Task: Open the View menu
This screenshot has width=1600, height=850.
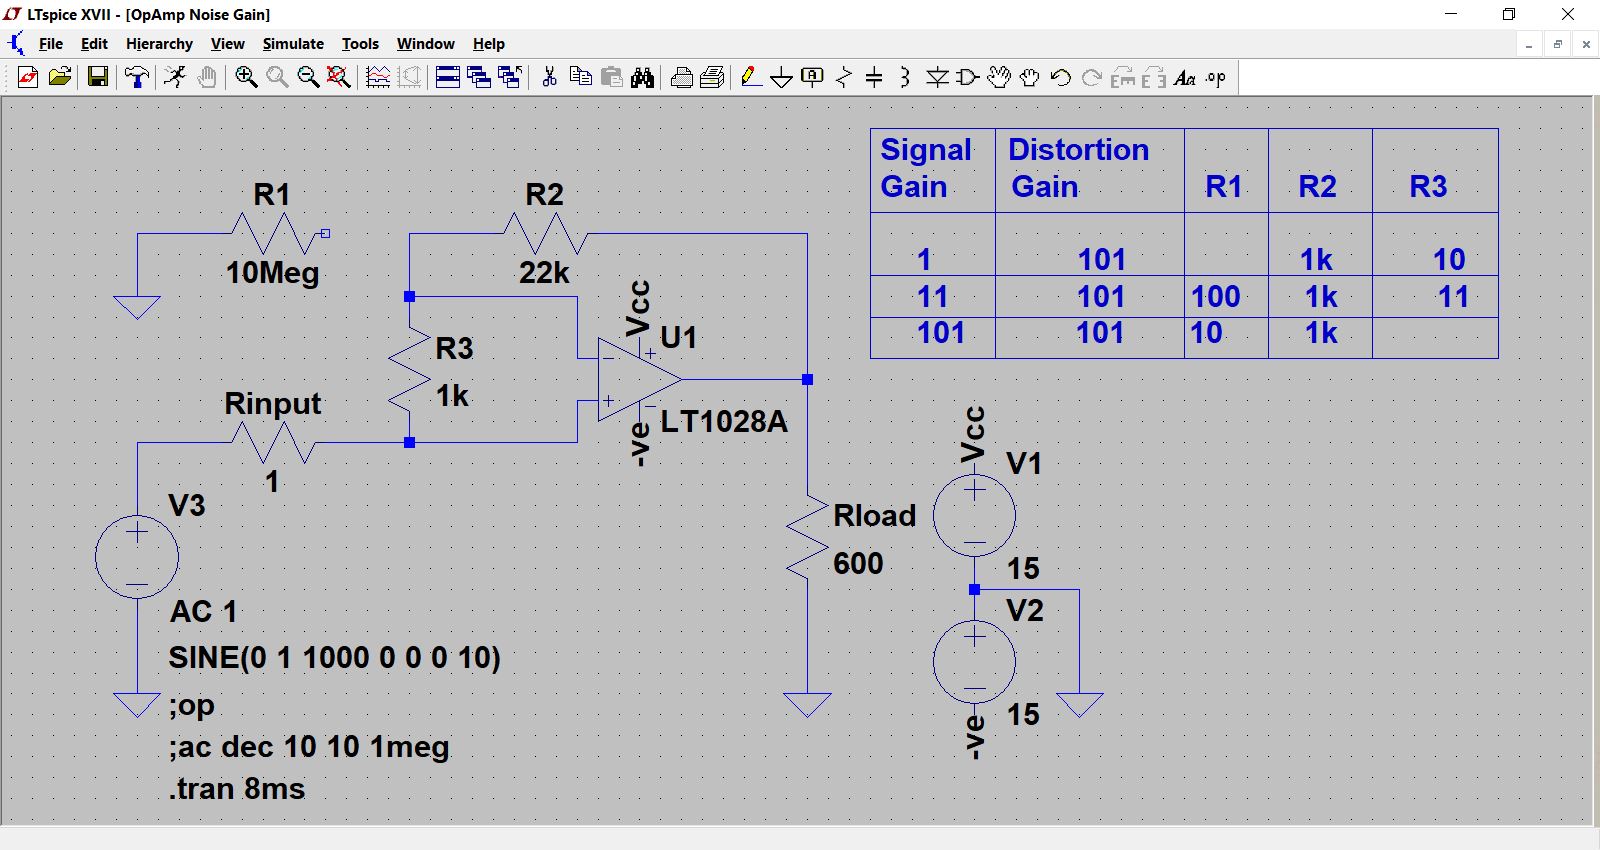Action: coord(228,44)
